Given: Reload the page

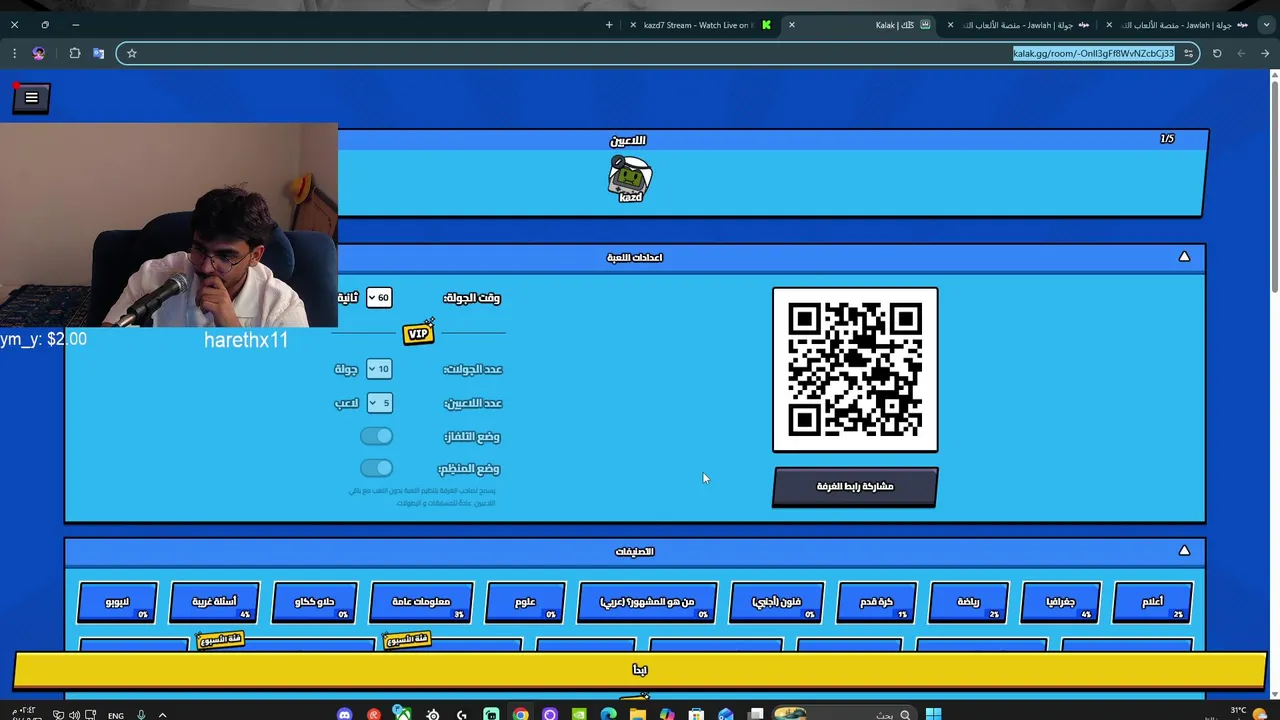Looking at the screenshot, I should pos(1217,54).
